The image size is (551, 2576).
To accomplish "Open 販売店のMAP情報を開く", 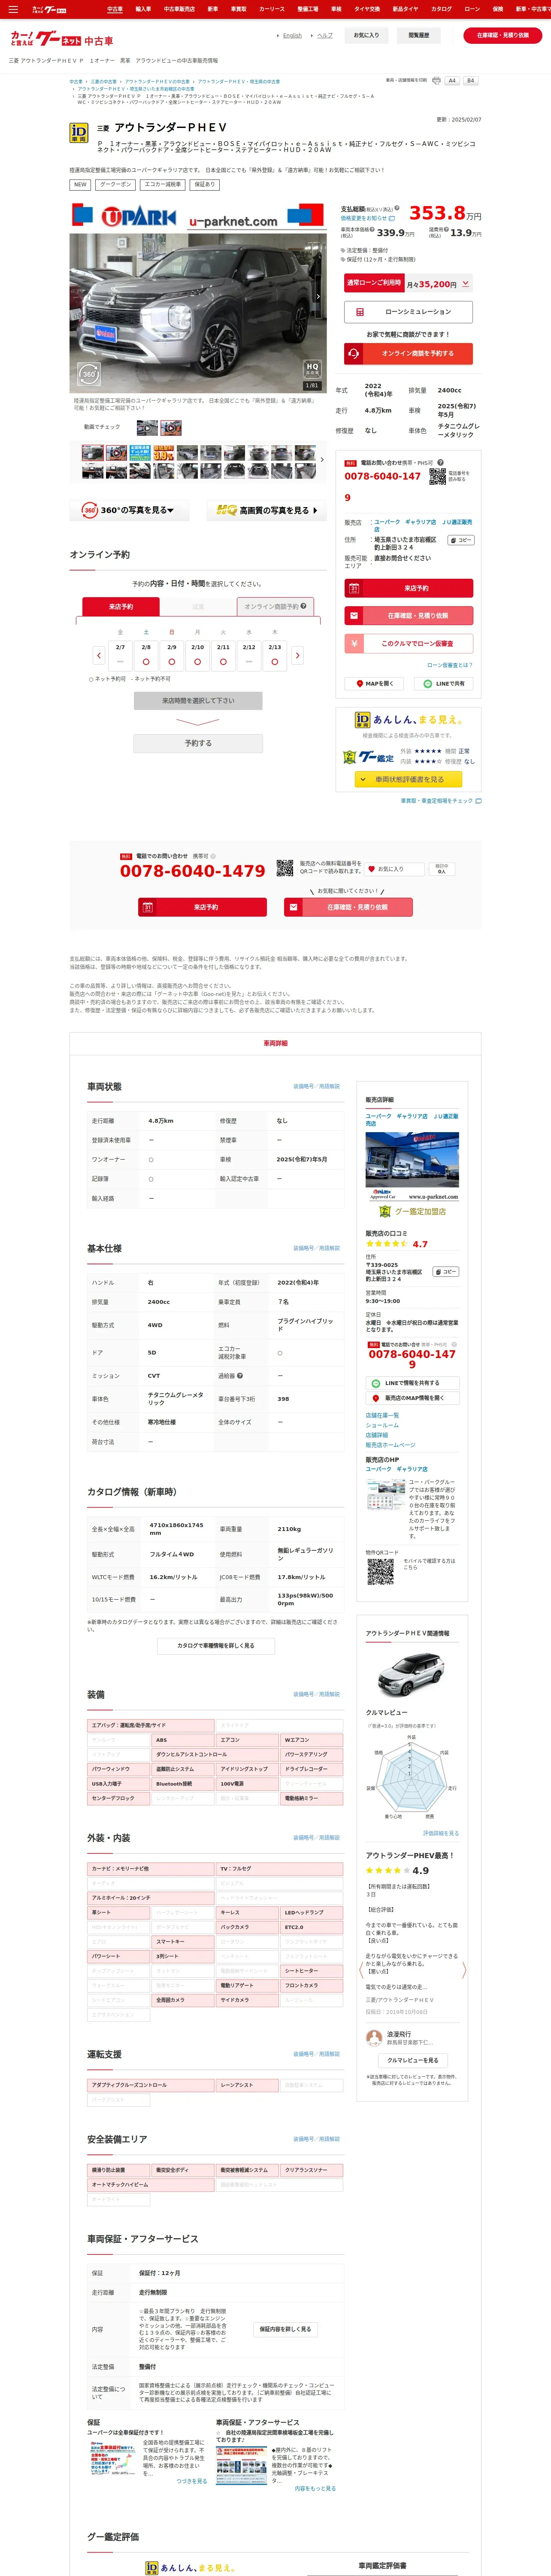I will pyautogui.click(x=412, y=1398).
